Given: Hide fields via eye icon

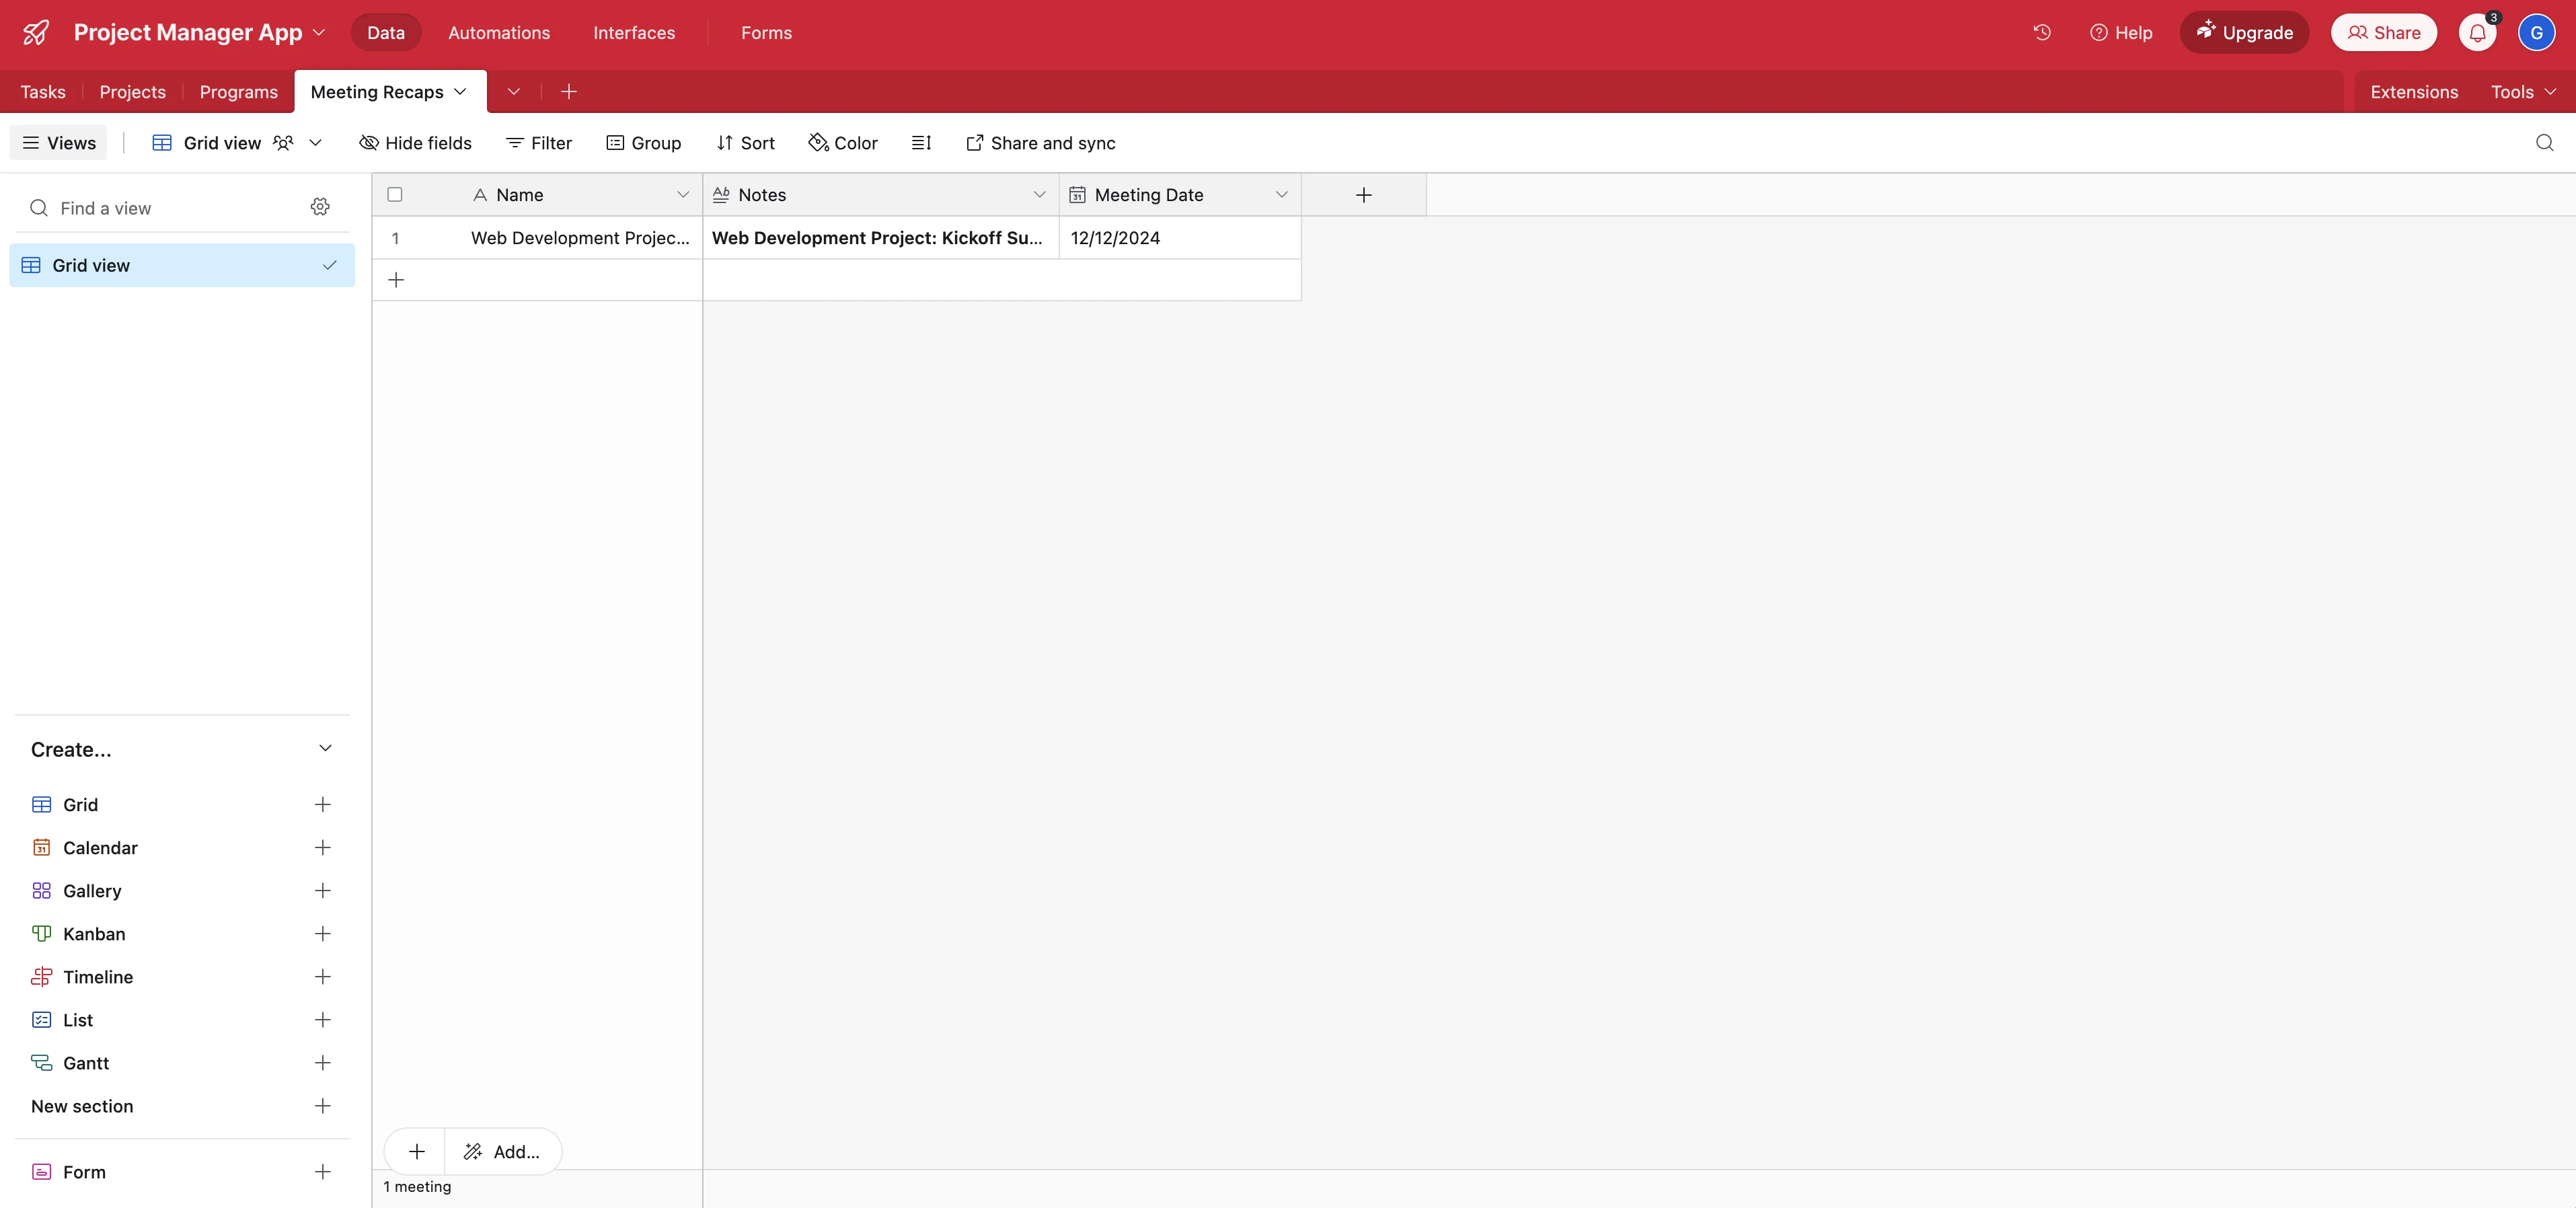Looking at the screenshot, I should (x=415, y=143).
